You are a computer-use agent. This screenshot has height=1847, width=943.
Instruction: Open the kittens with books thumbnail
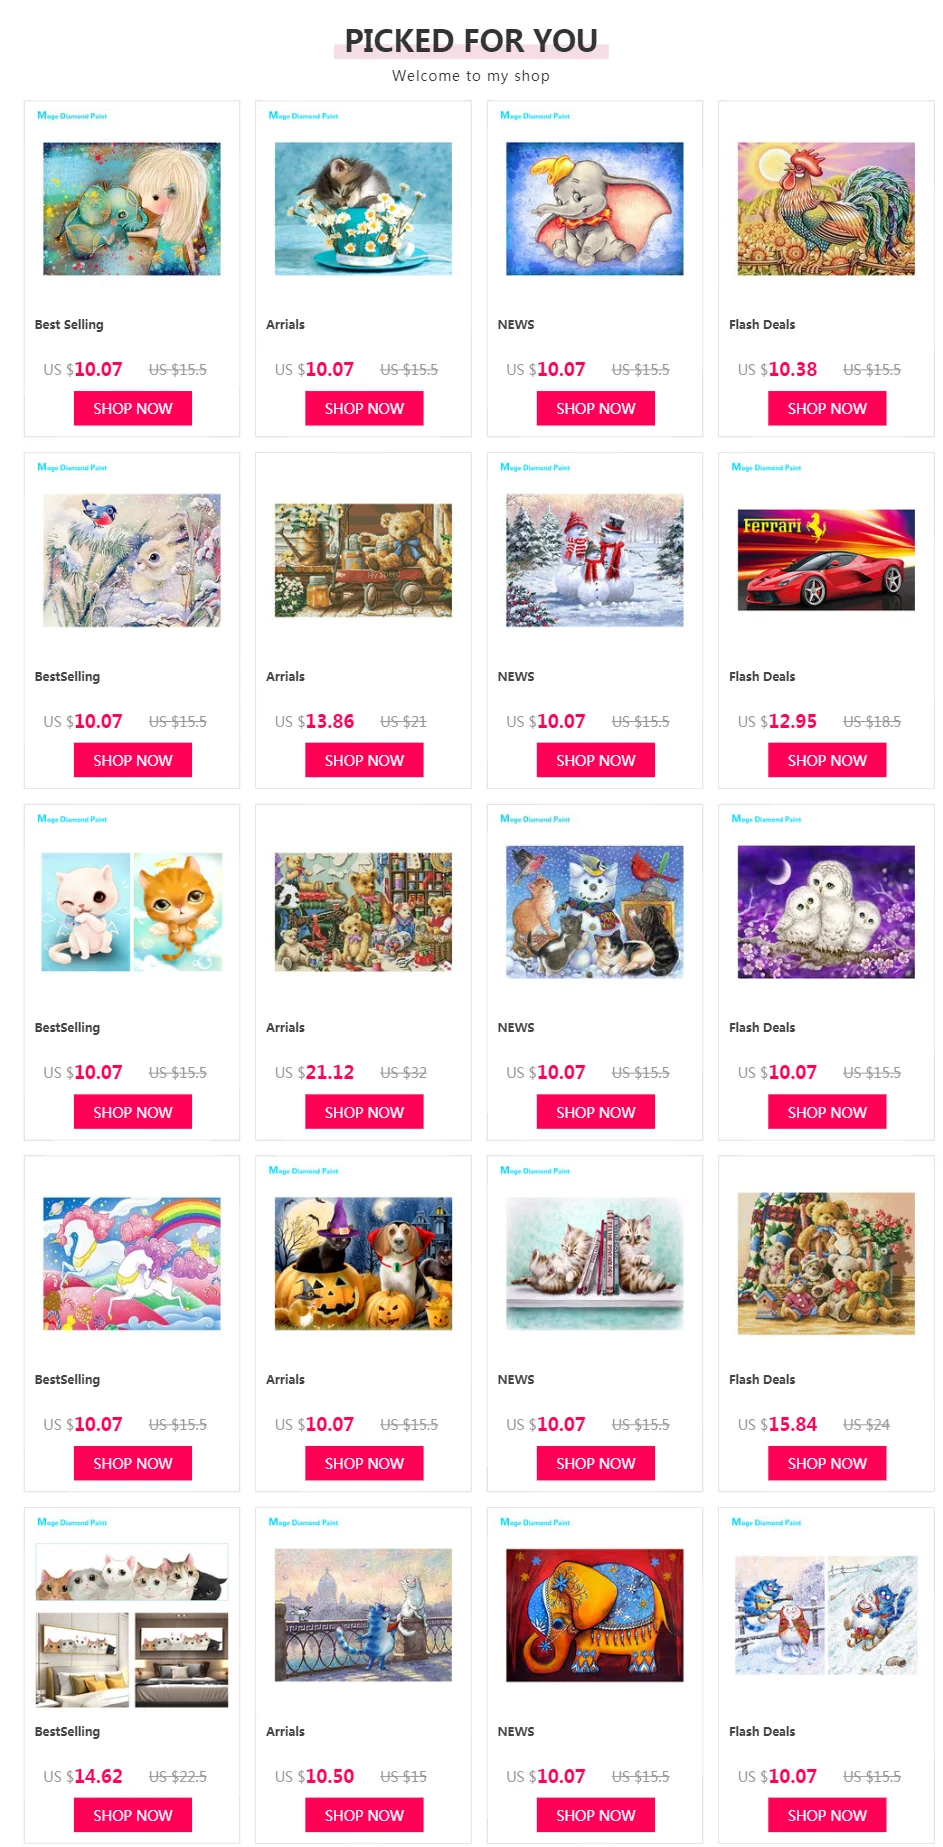pyautogui.click(x=595, y=1263)
